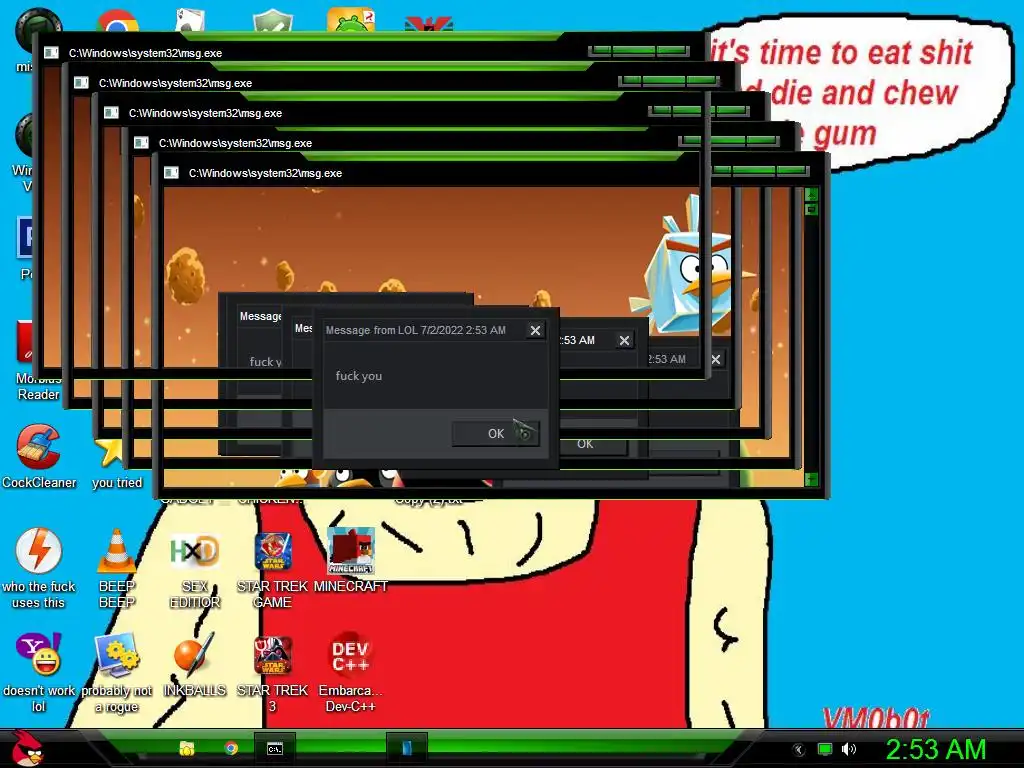1024x768 pixels.
Task: Open the playing cards desktop icon
Action: coord(191,20)
